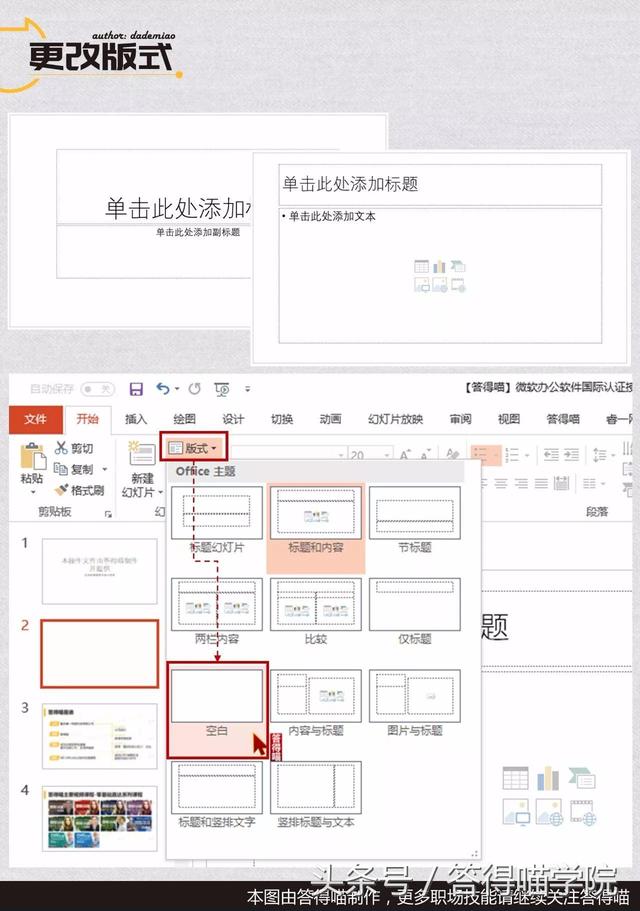Switch to the 插入 tab
640x911 pixels.
(x=136, y=419)
